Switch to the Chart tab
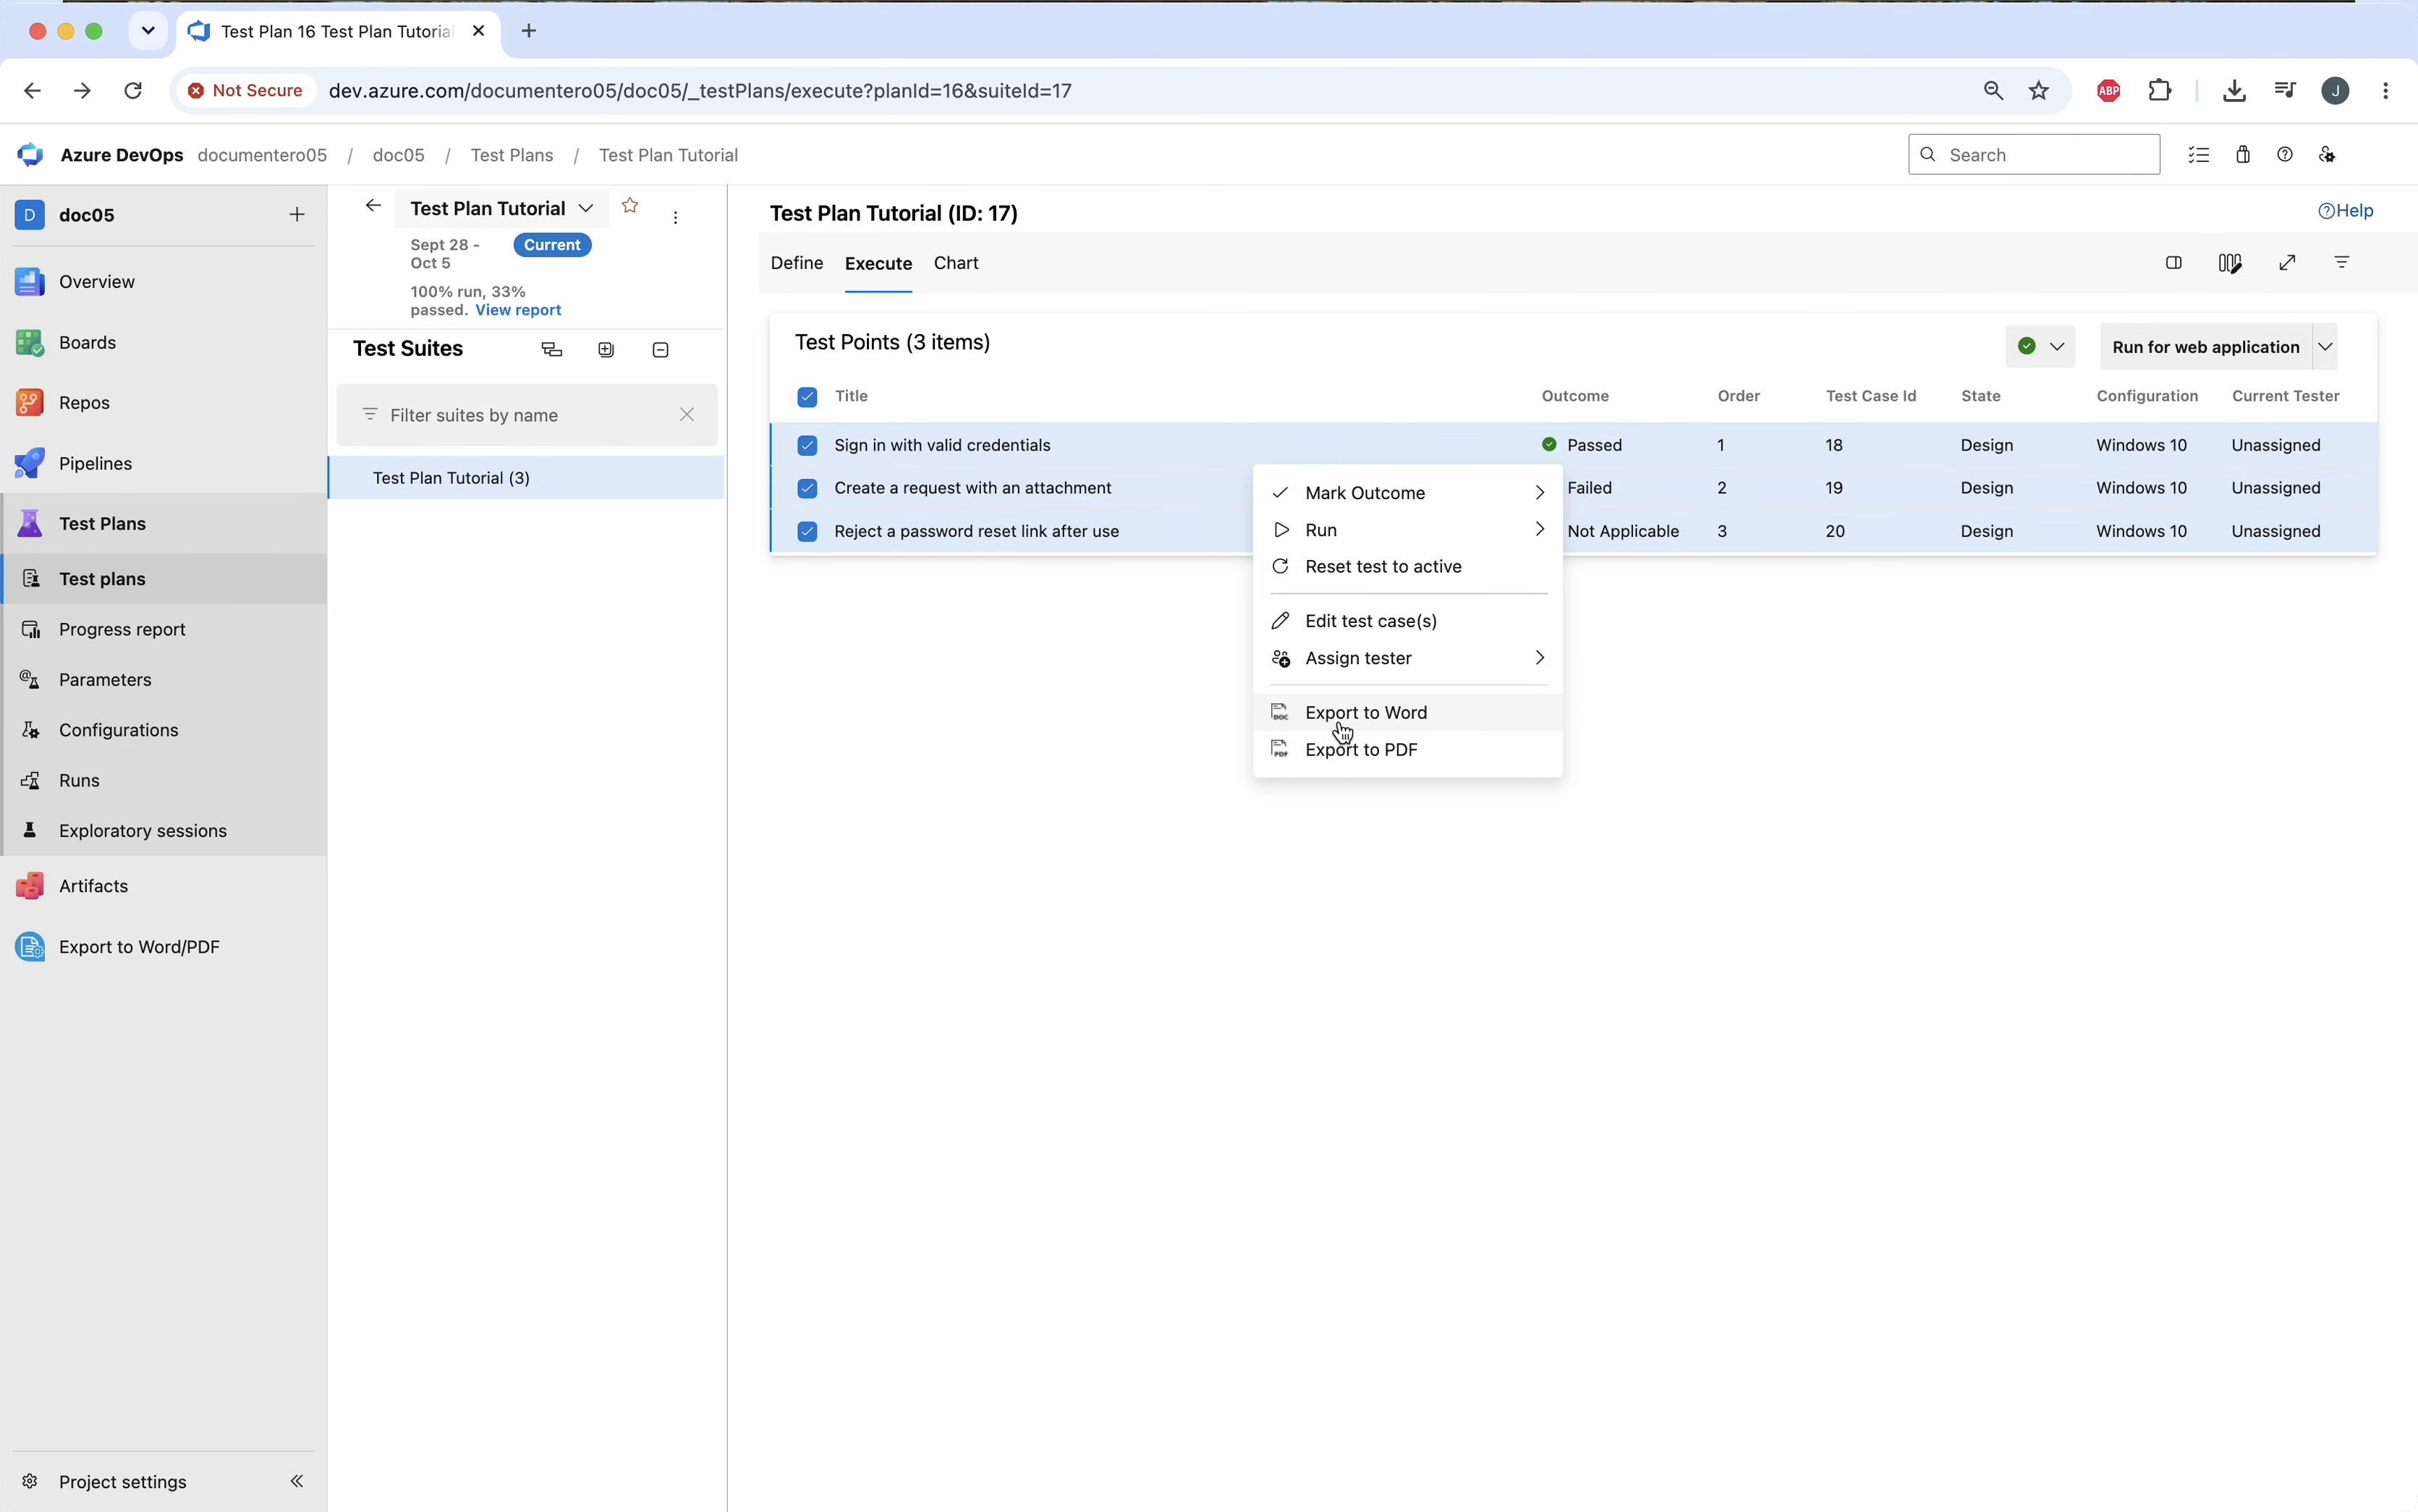Image resolution: width=2418 pixels, height=1512 pixels. coord(956,263)
